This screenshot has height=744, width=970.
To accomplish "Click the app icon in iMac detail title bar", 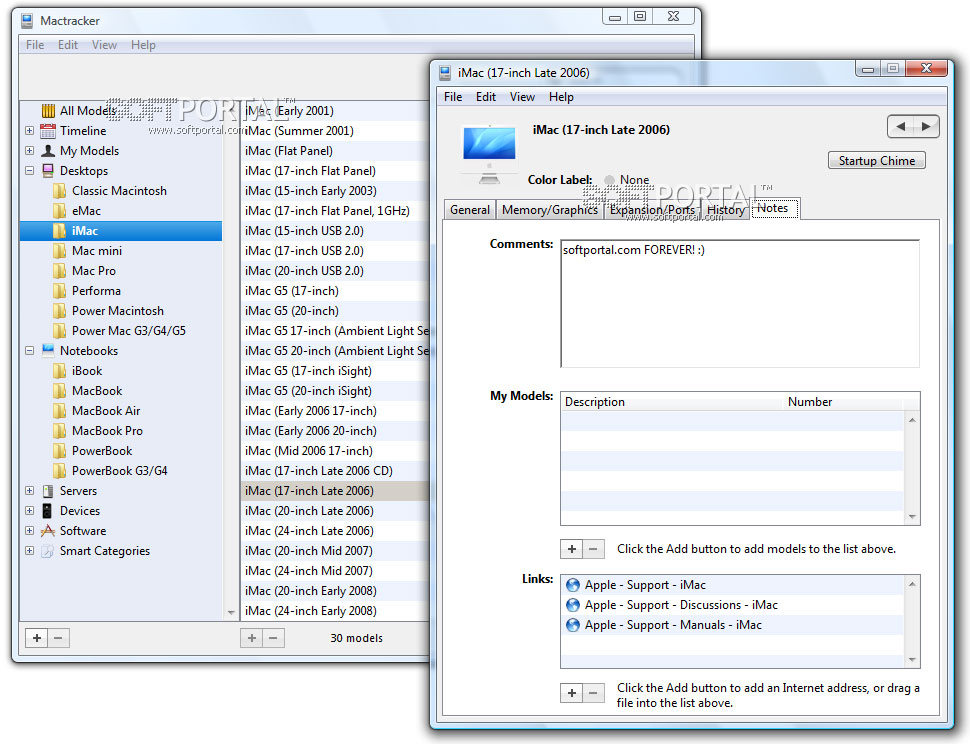I will (445, 73).
